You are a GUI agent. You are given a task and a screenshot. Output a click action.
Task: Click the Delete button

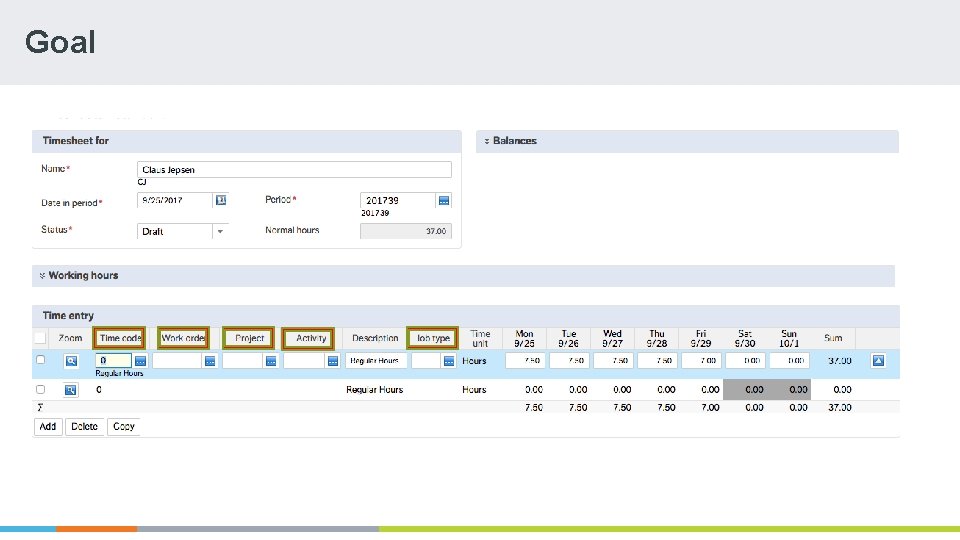pyautogui.click(x=84, y=427)
